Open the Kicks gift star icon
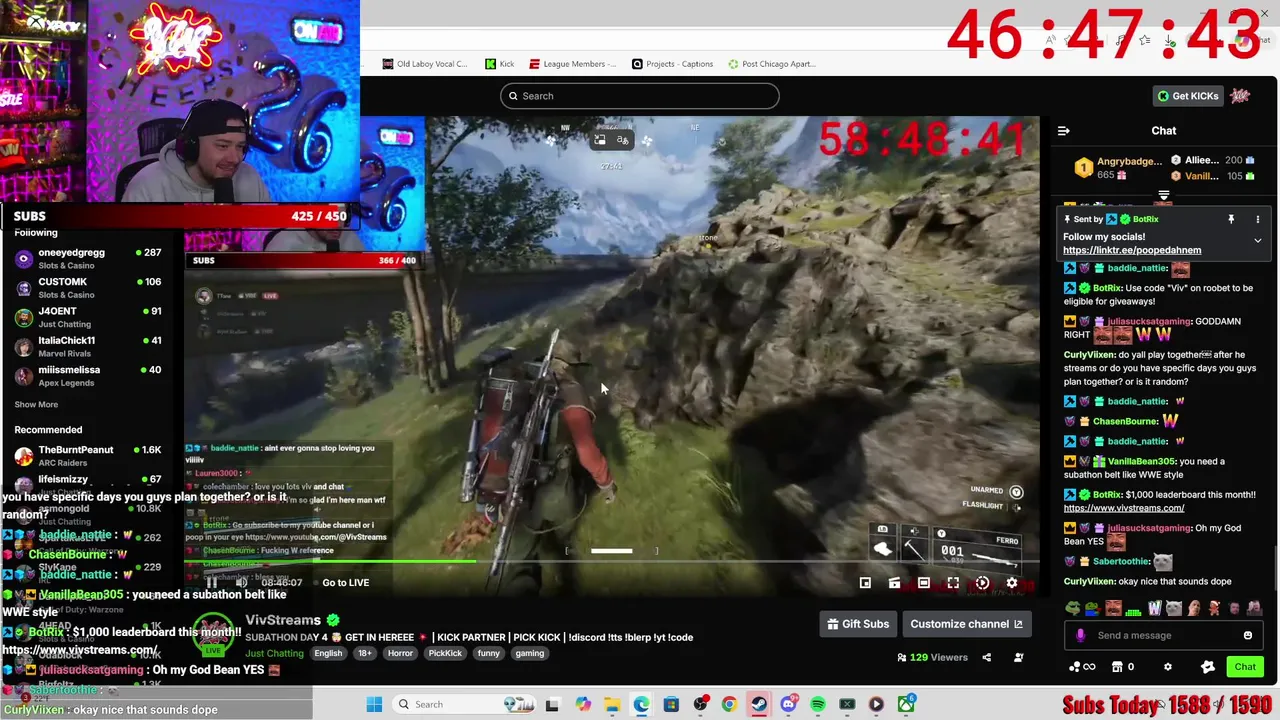The height and width of the screenshot is (720, 1280). tap(1208, 667)
